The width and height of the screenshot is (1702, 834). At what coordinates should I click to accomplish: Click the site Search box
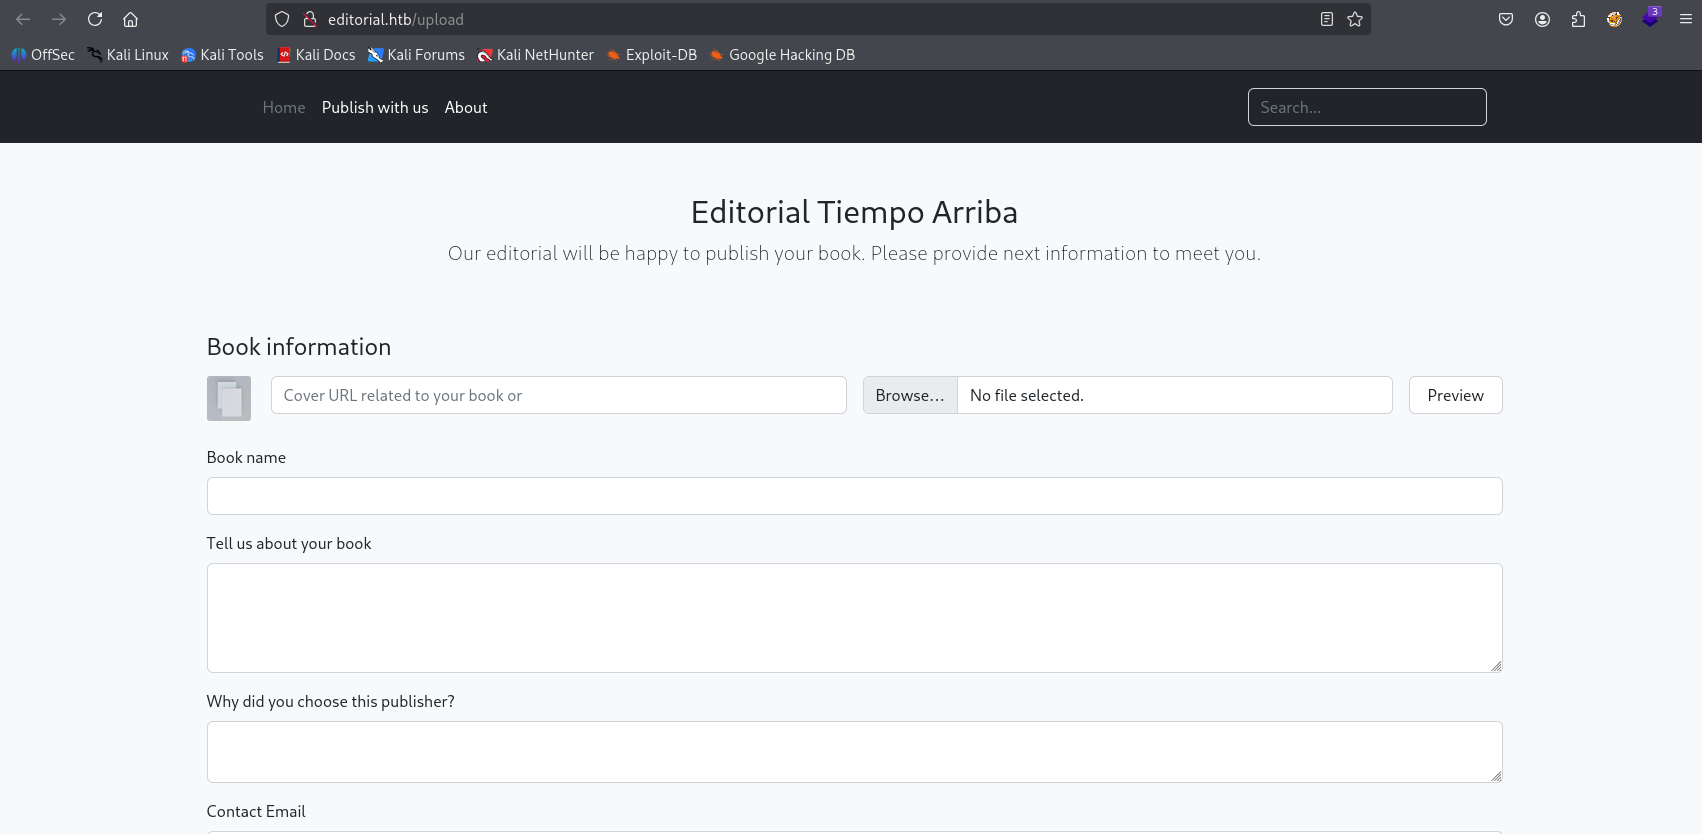pyautogui.click(x=1367, y=107)
